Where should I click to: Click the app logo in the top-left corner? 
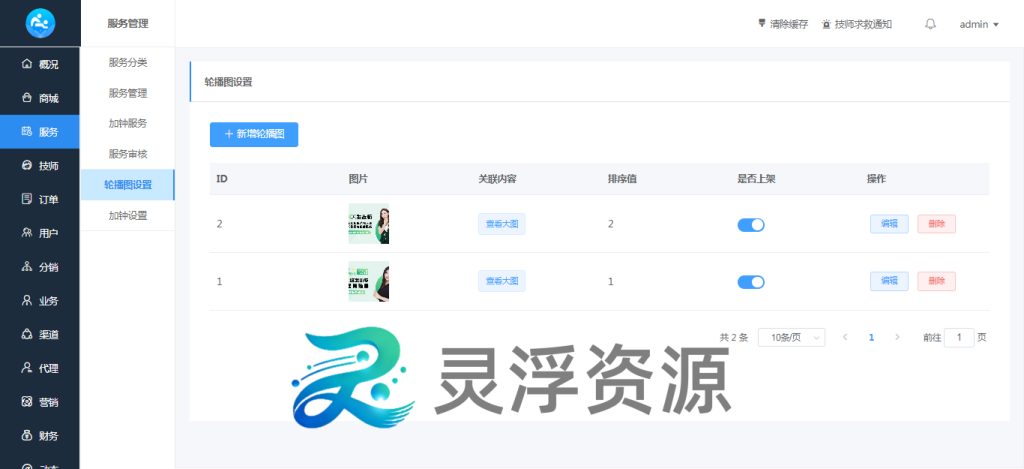[40, 24]
